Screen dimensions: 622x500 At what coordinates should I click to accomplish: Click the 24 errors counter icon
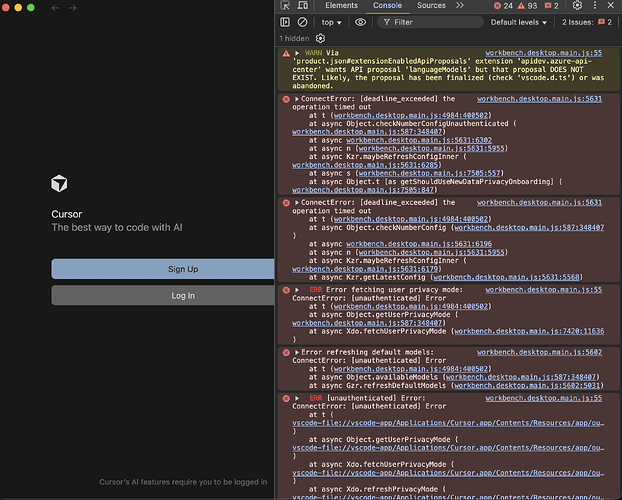(497, 6)
